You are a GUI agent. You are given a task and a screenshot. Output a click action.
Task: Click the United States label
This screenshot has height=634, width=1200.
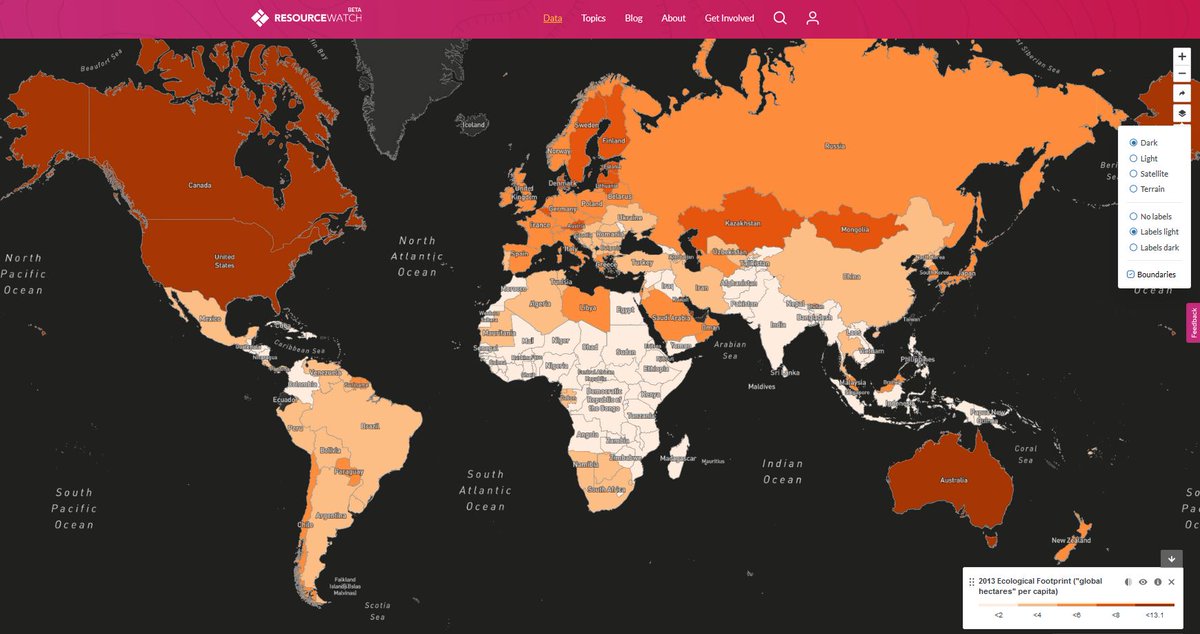coord(225,261)
